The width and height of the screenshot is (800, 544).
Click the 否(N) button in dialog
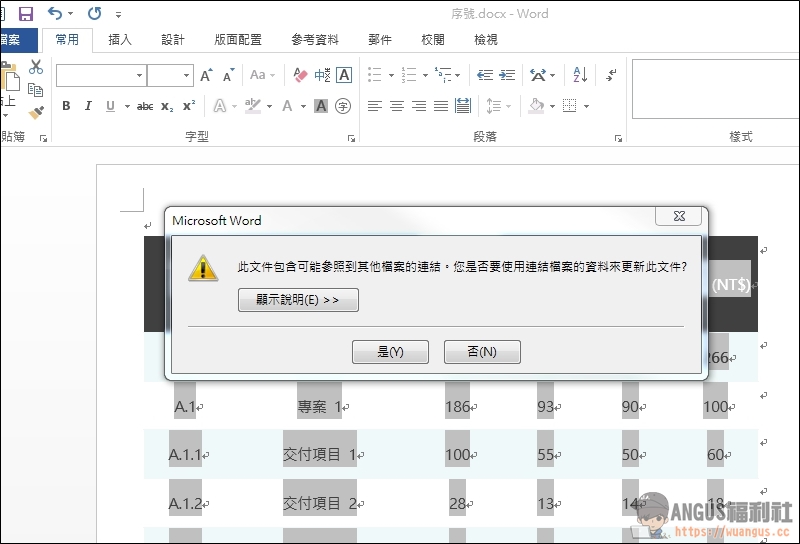pos(482,352)
